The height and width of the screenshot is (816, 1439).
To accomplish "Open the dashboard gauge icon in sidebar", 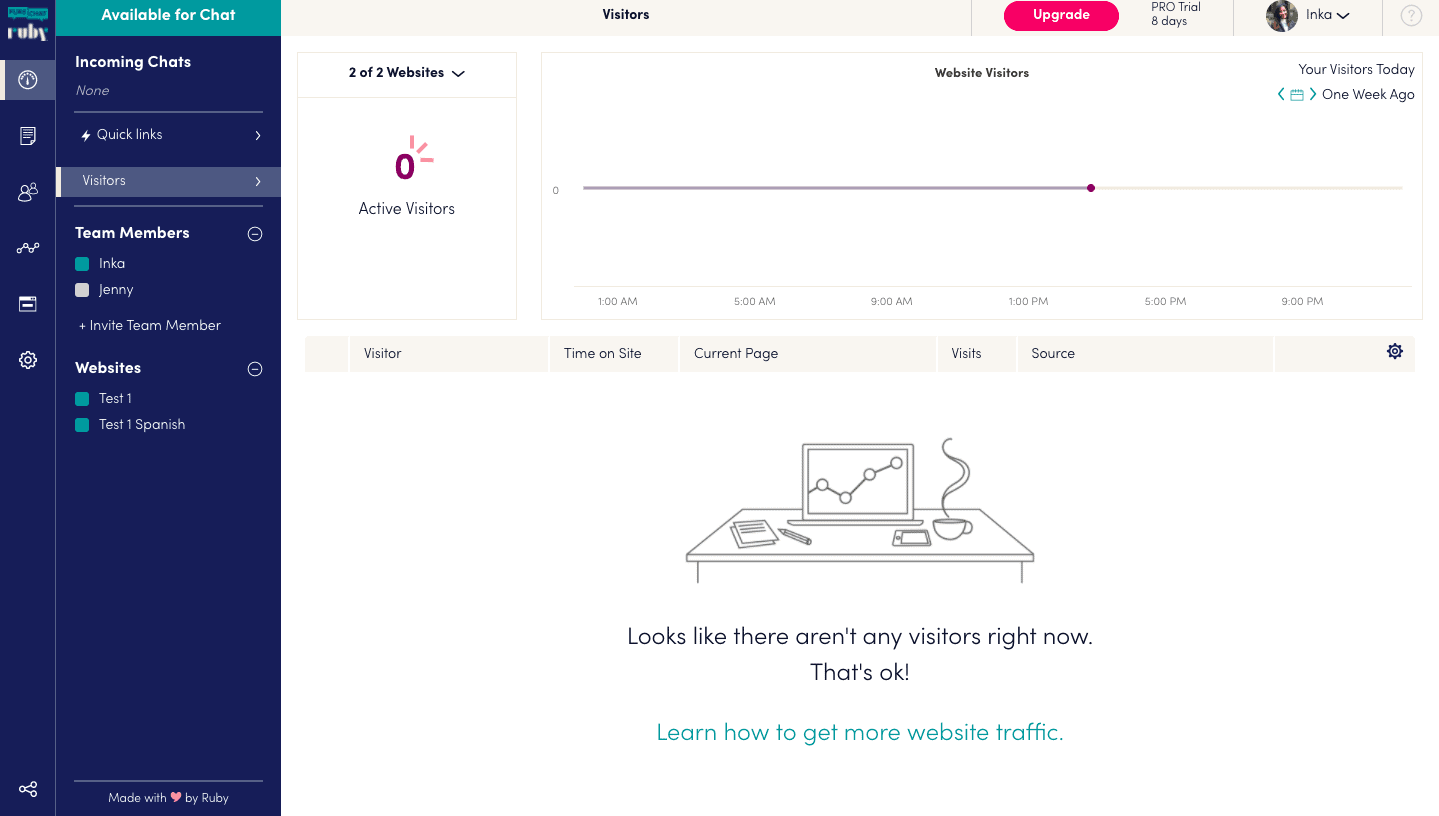I will pos(28,80).
